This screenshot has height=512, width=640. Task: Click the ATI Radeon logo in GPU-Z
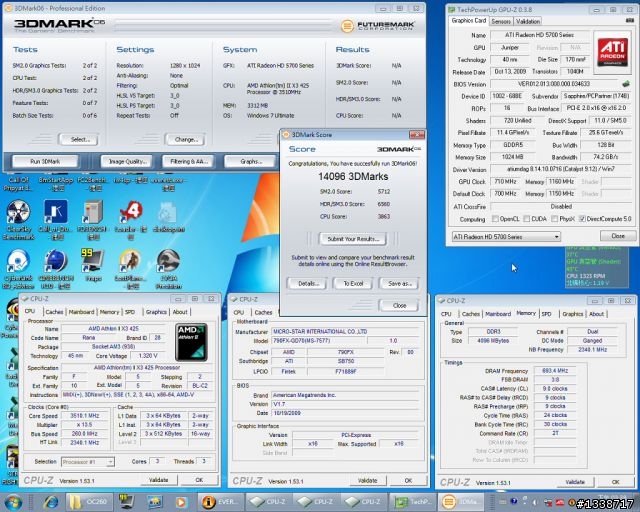pos(612,52)
